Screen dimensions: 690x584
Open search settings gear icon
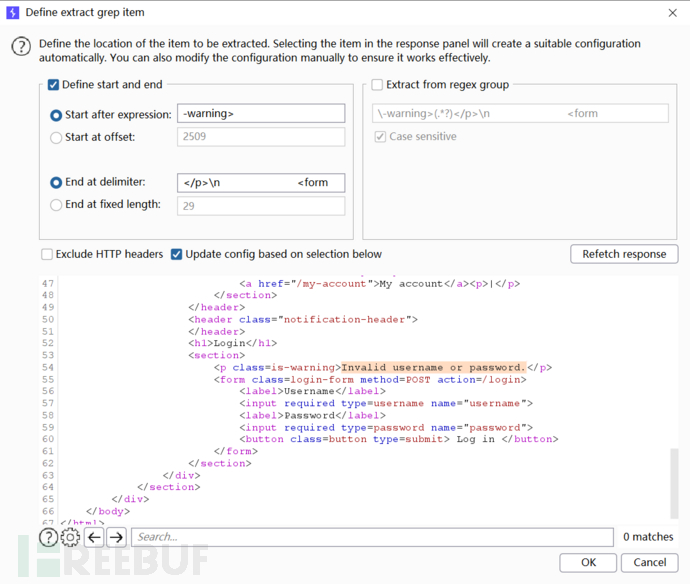click(x=70, y=537)
